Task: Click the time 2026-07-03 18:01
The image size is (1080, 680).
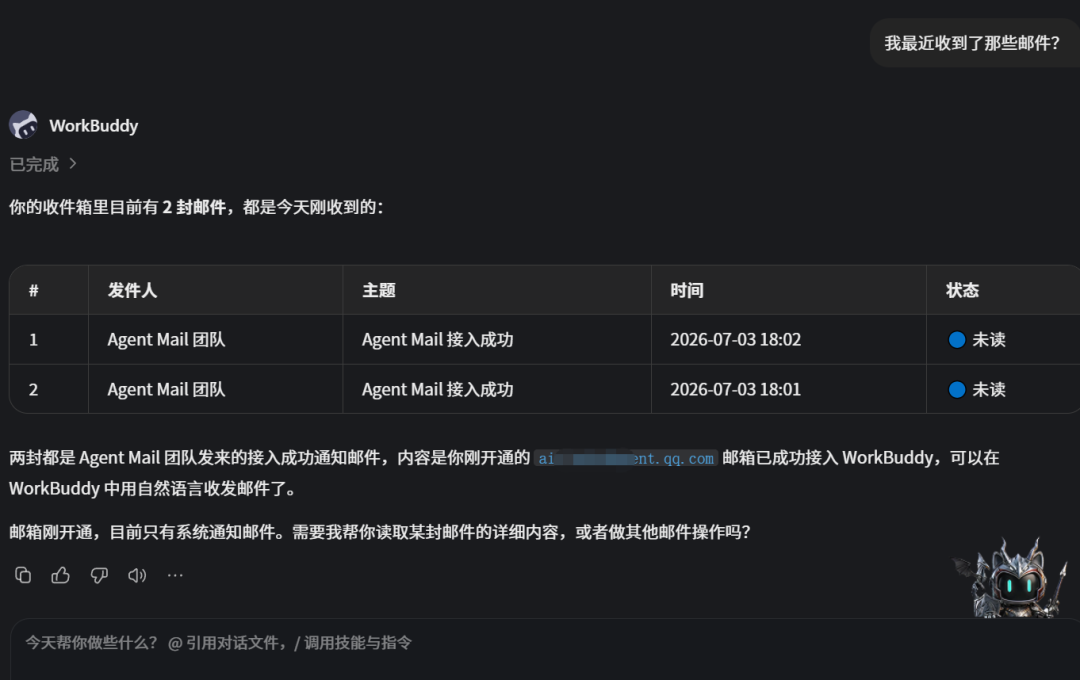Action: click(736, 389)
